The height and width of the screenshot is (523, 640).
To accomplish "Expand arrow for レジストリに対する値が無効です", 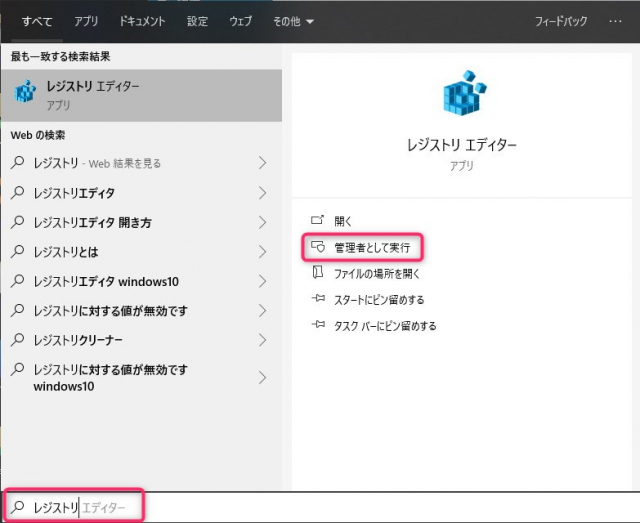I will click(x=262, y=310).
